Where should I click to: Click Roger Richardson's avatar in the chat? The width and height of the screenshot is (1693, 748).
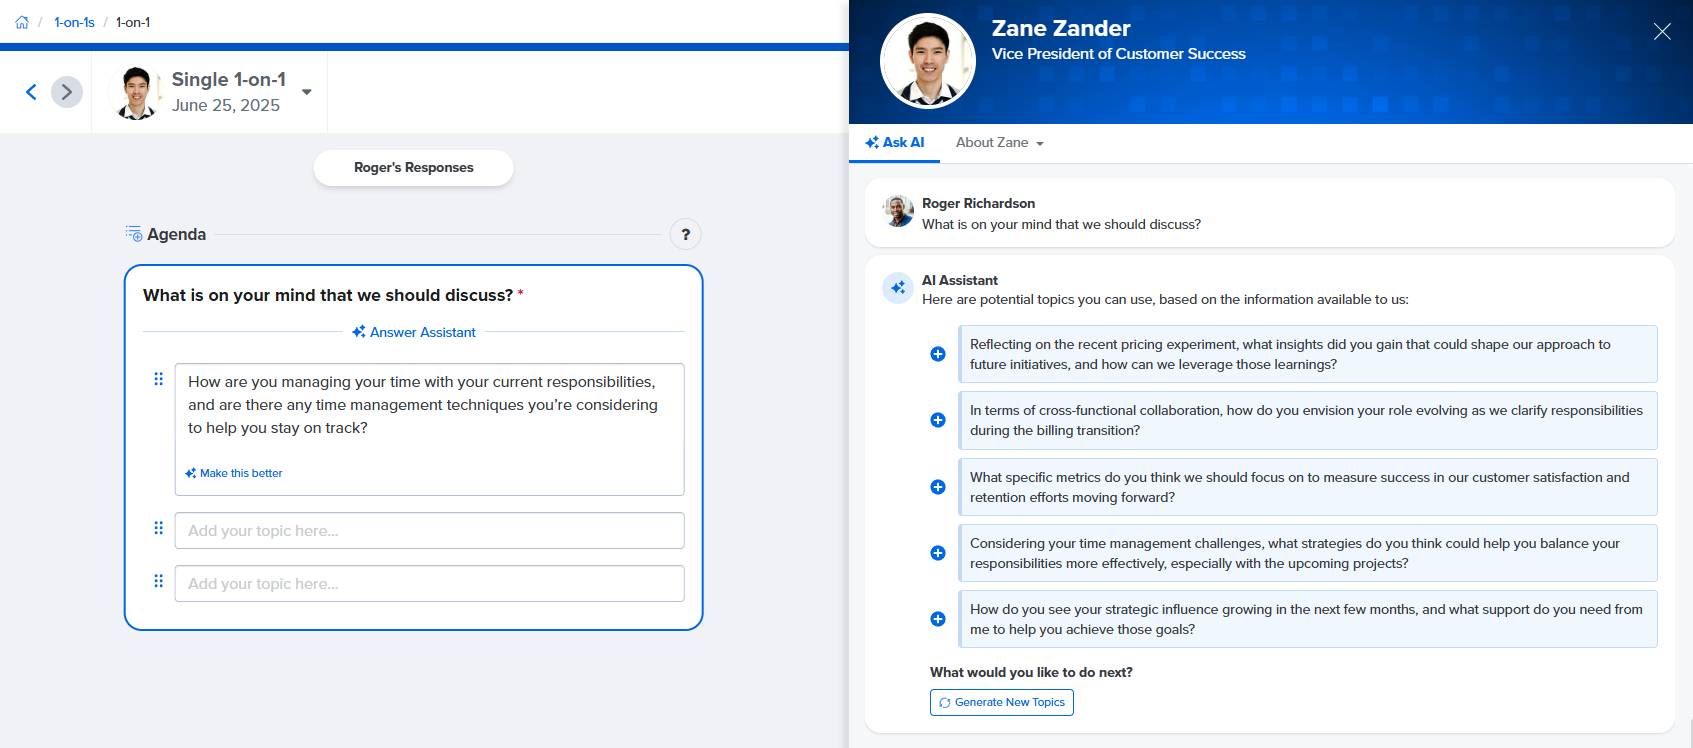click(x=898, y=211)
